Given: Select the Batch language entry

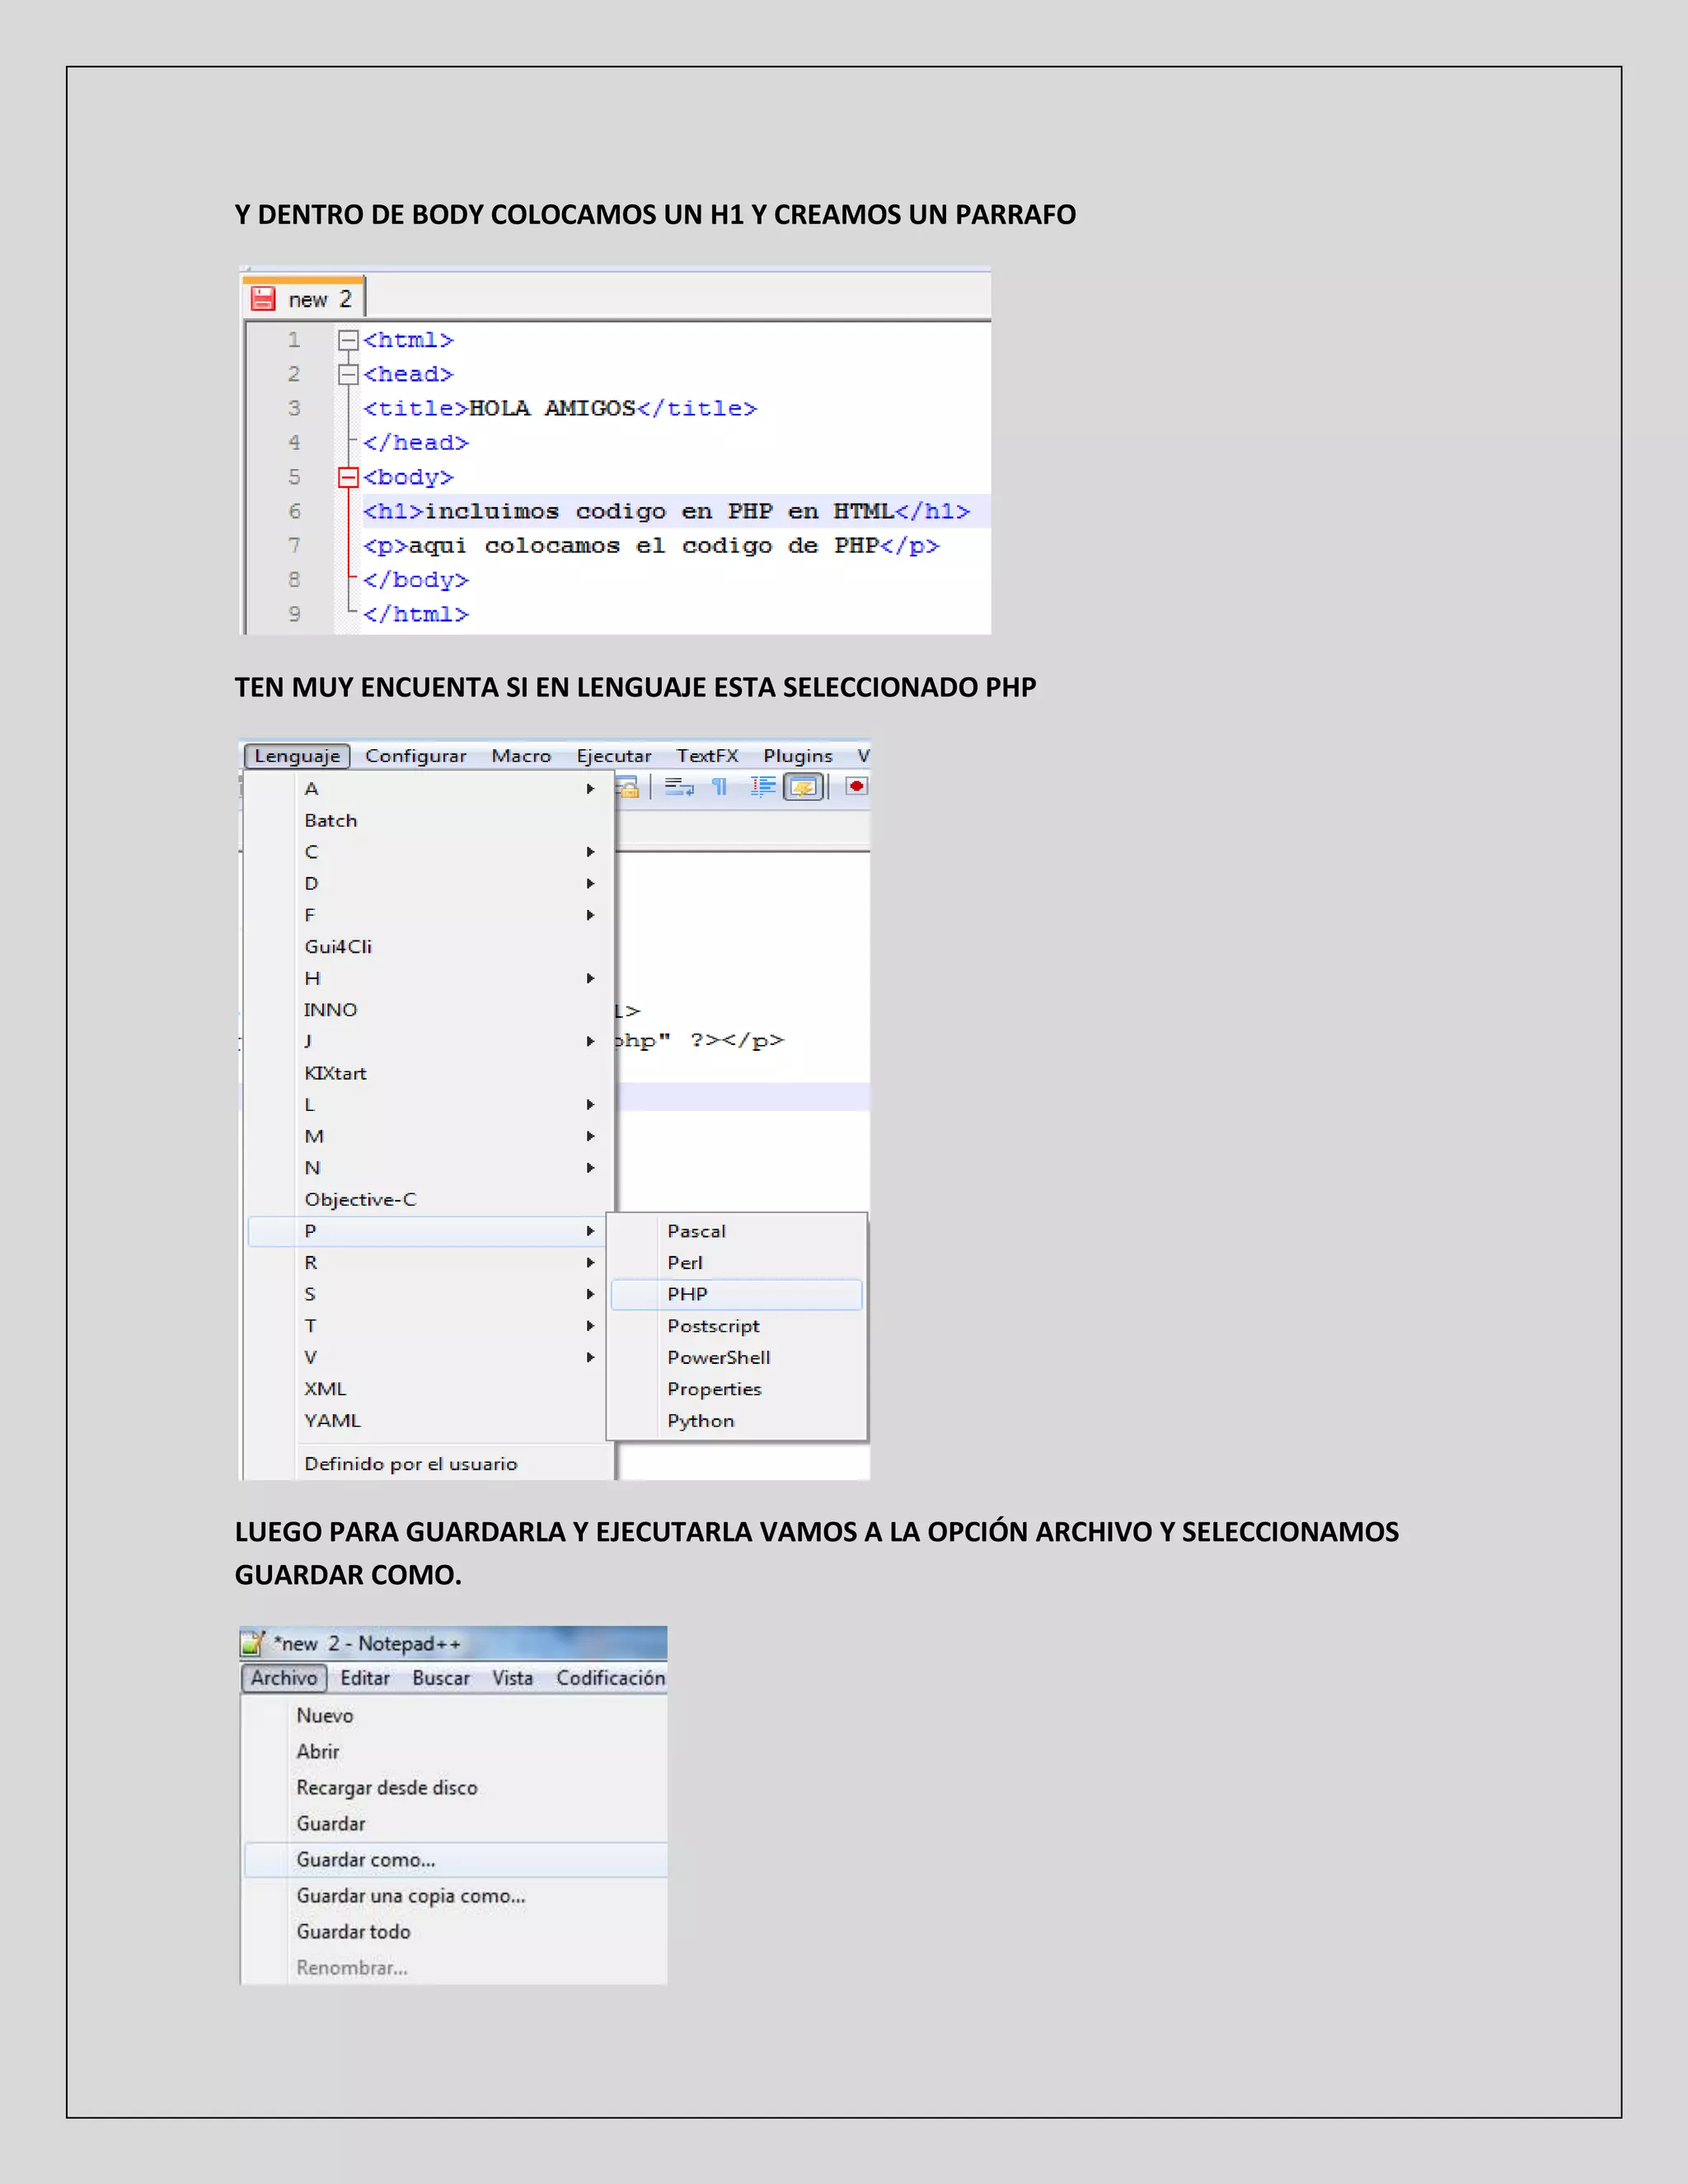Looking at the screenshot, I should tap(429, 820).
